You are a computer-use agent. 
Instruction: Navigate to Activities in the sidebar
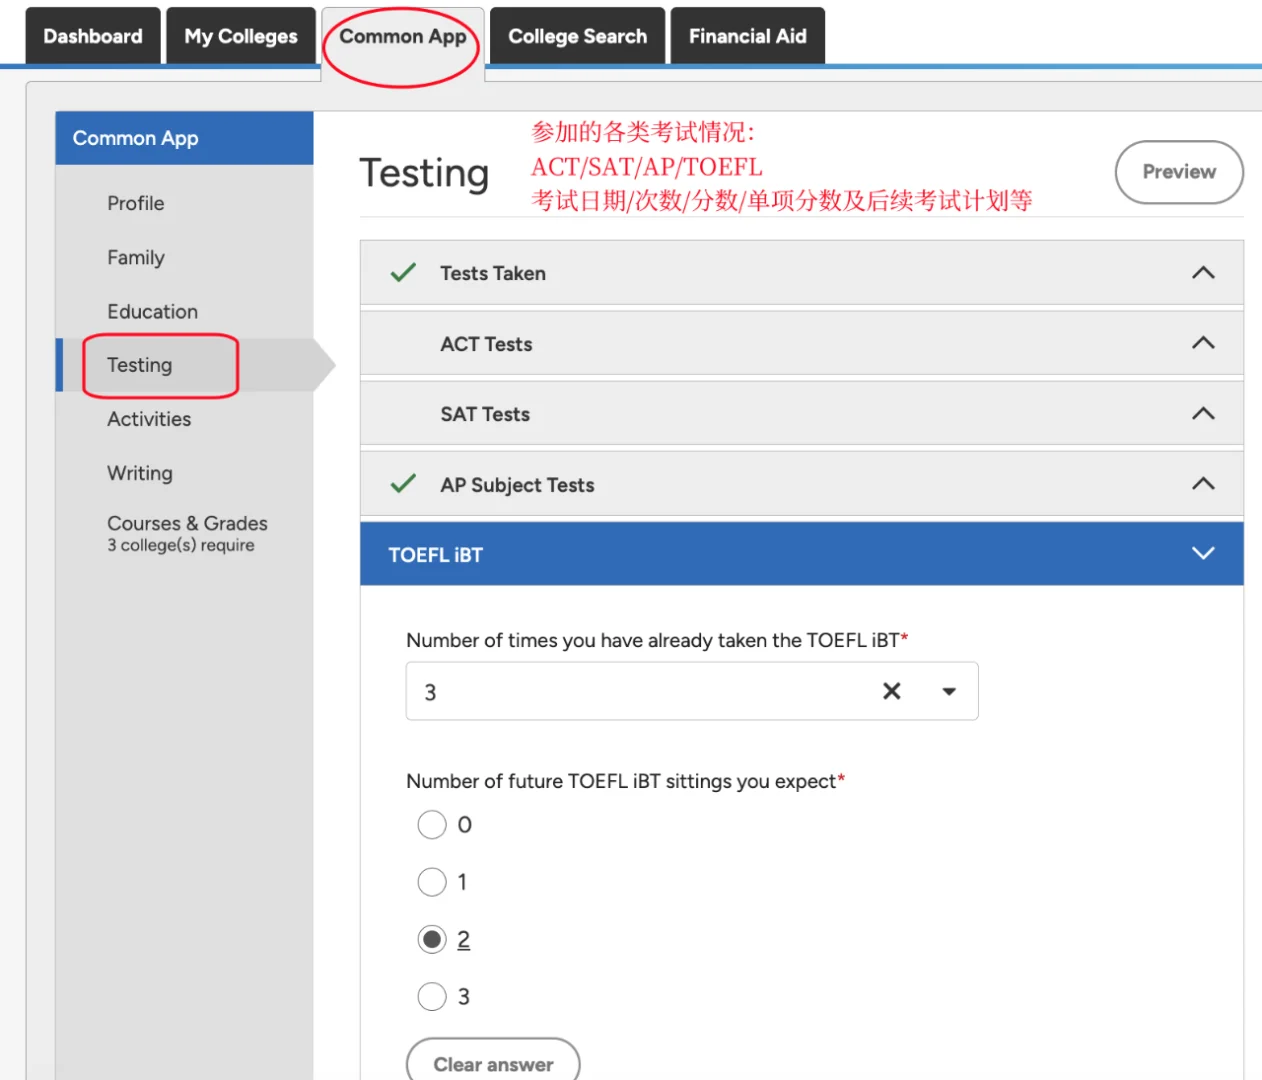tap(149, 419)
